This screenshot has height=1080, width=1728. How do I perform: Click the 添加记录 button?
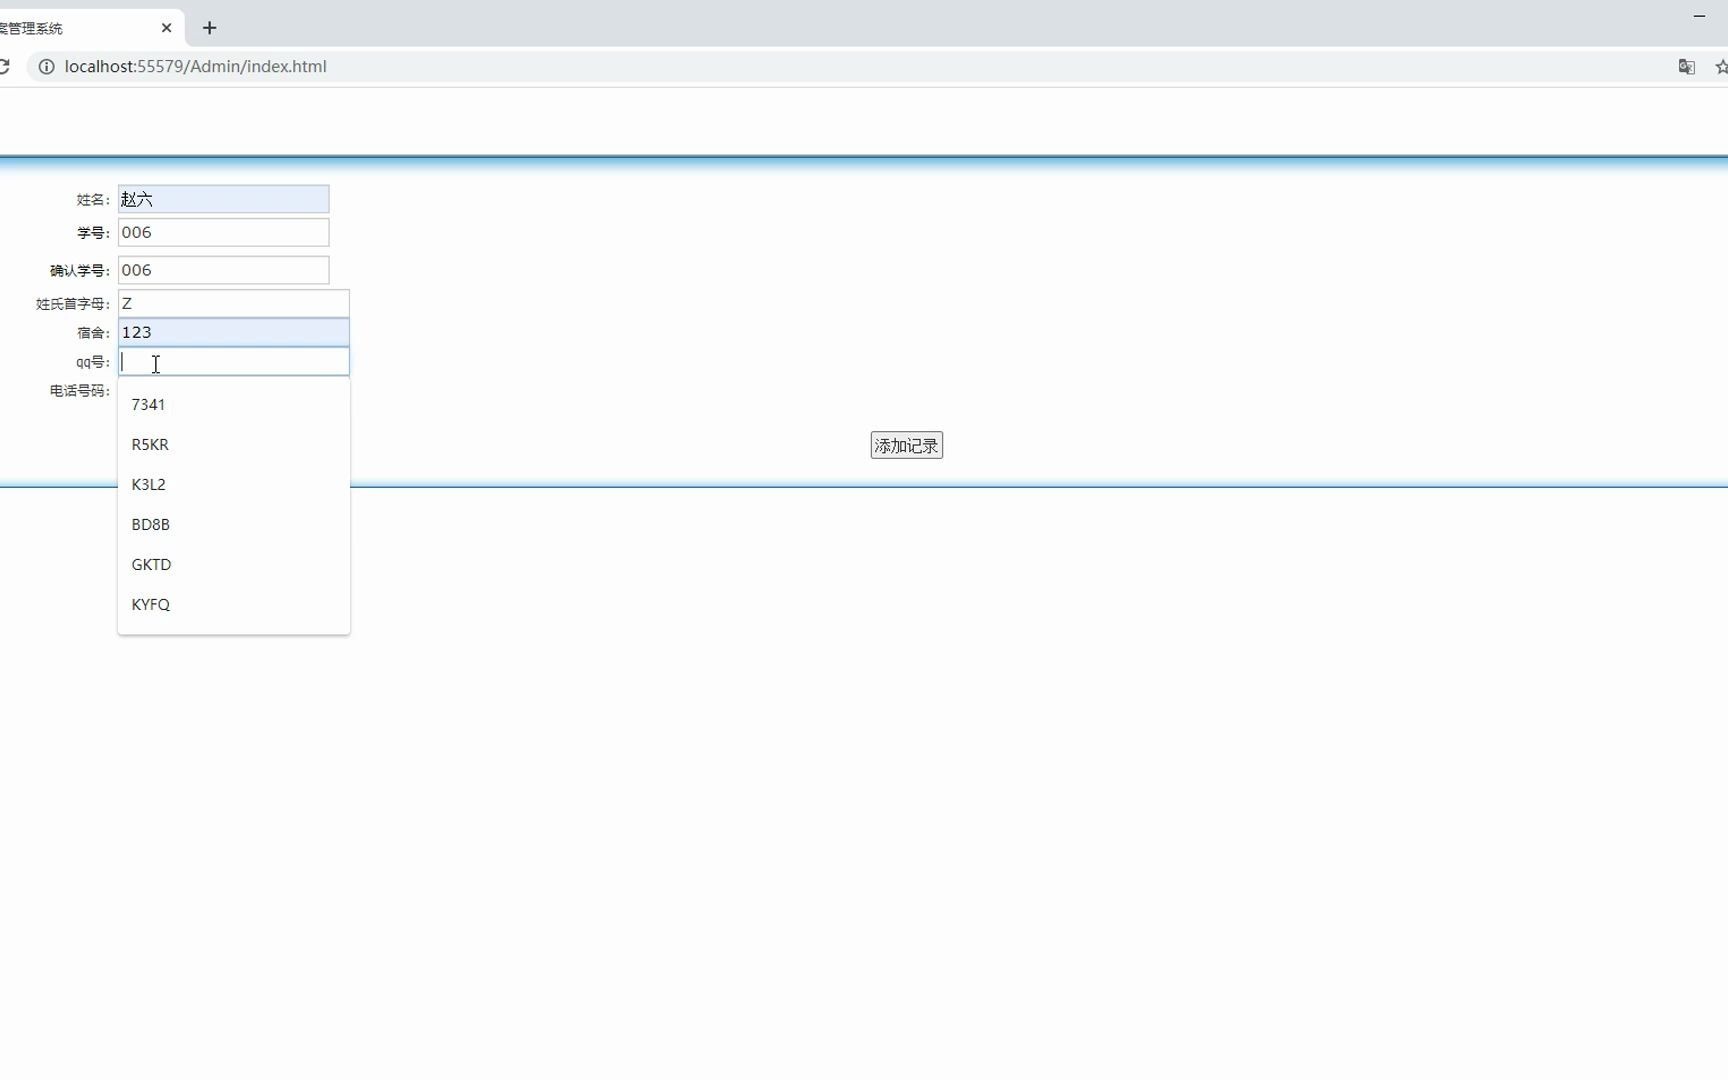coord(905,445)
